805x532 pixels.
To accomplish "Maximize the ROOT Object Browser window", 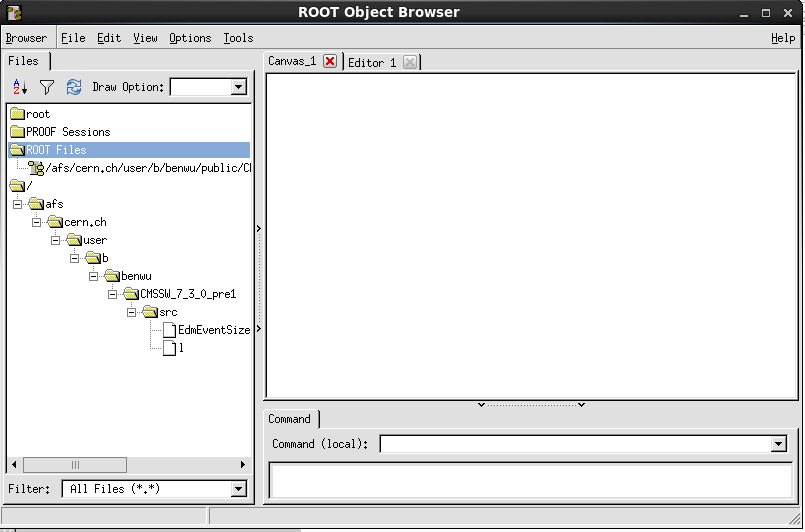I will click(x=765, y=13).
